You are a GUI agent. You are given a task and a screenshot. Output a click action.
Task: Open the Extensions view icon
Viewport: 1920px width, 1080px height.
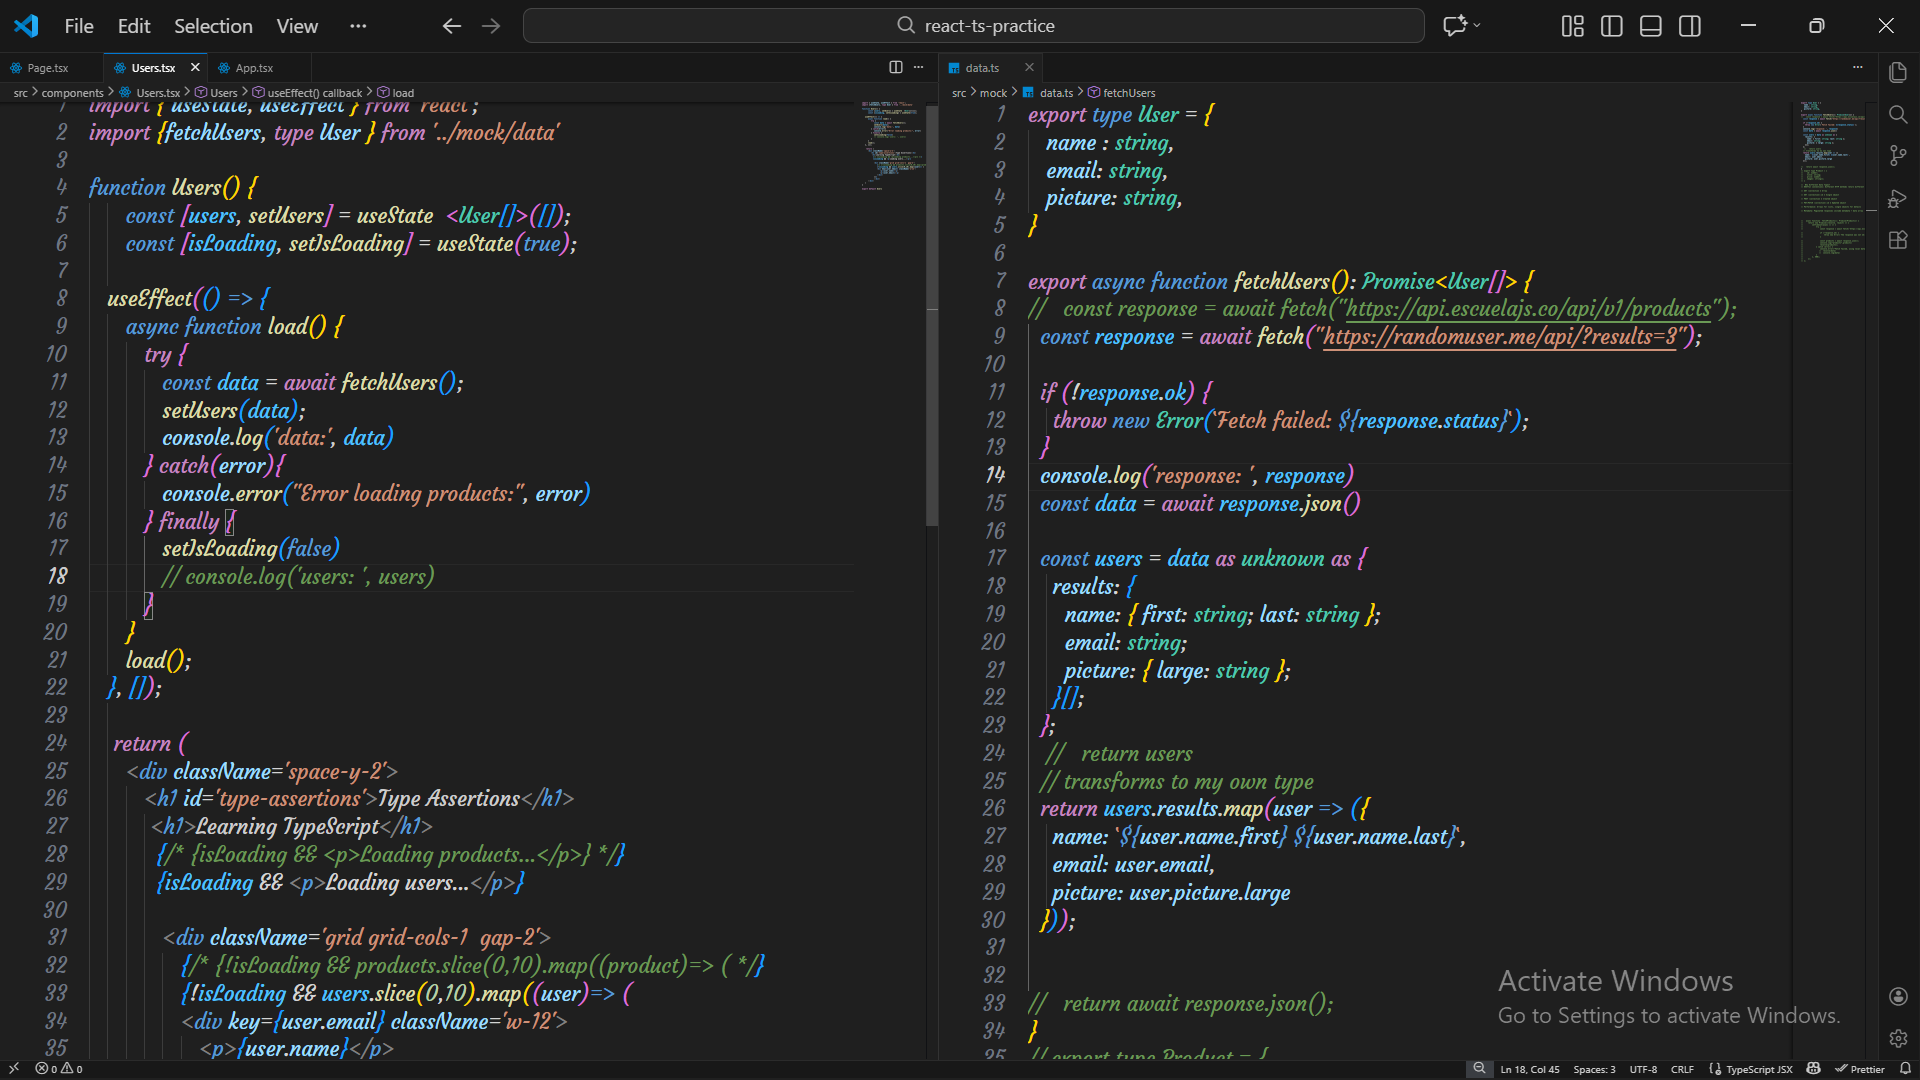tap(1897, 240)
